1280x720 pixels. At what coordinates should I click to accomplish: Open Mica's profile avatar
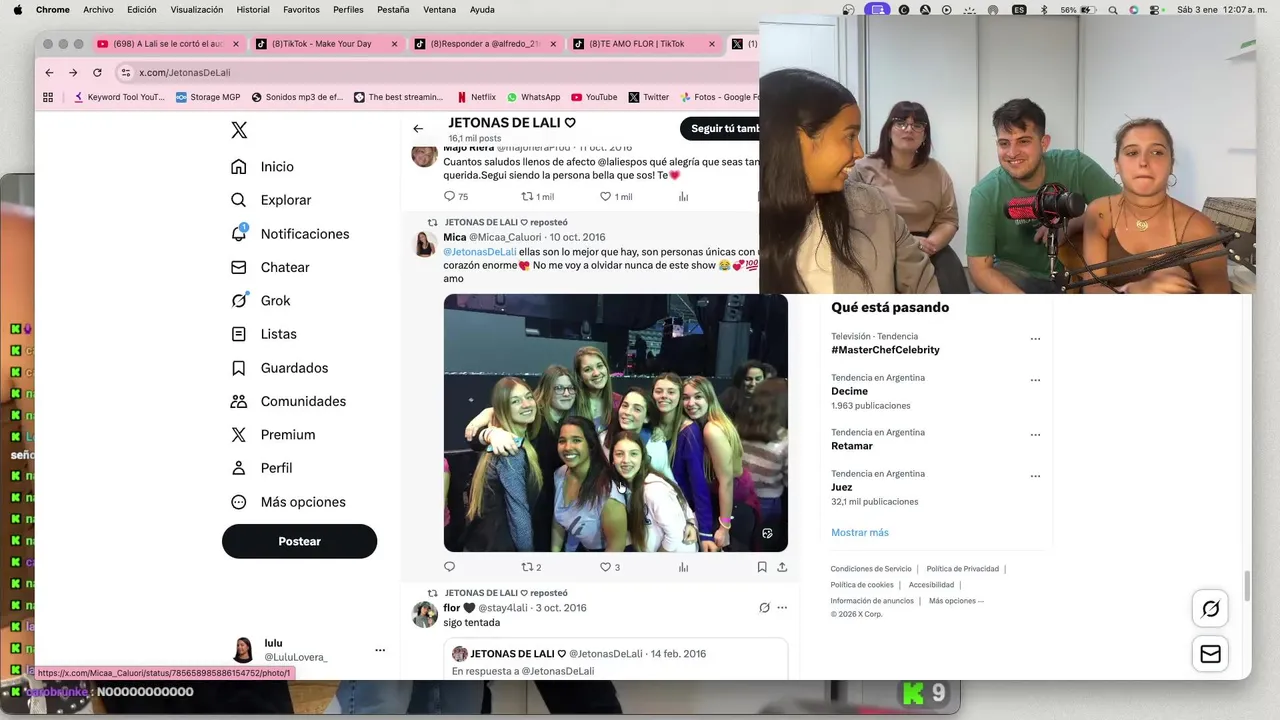pos(425,244)
